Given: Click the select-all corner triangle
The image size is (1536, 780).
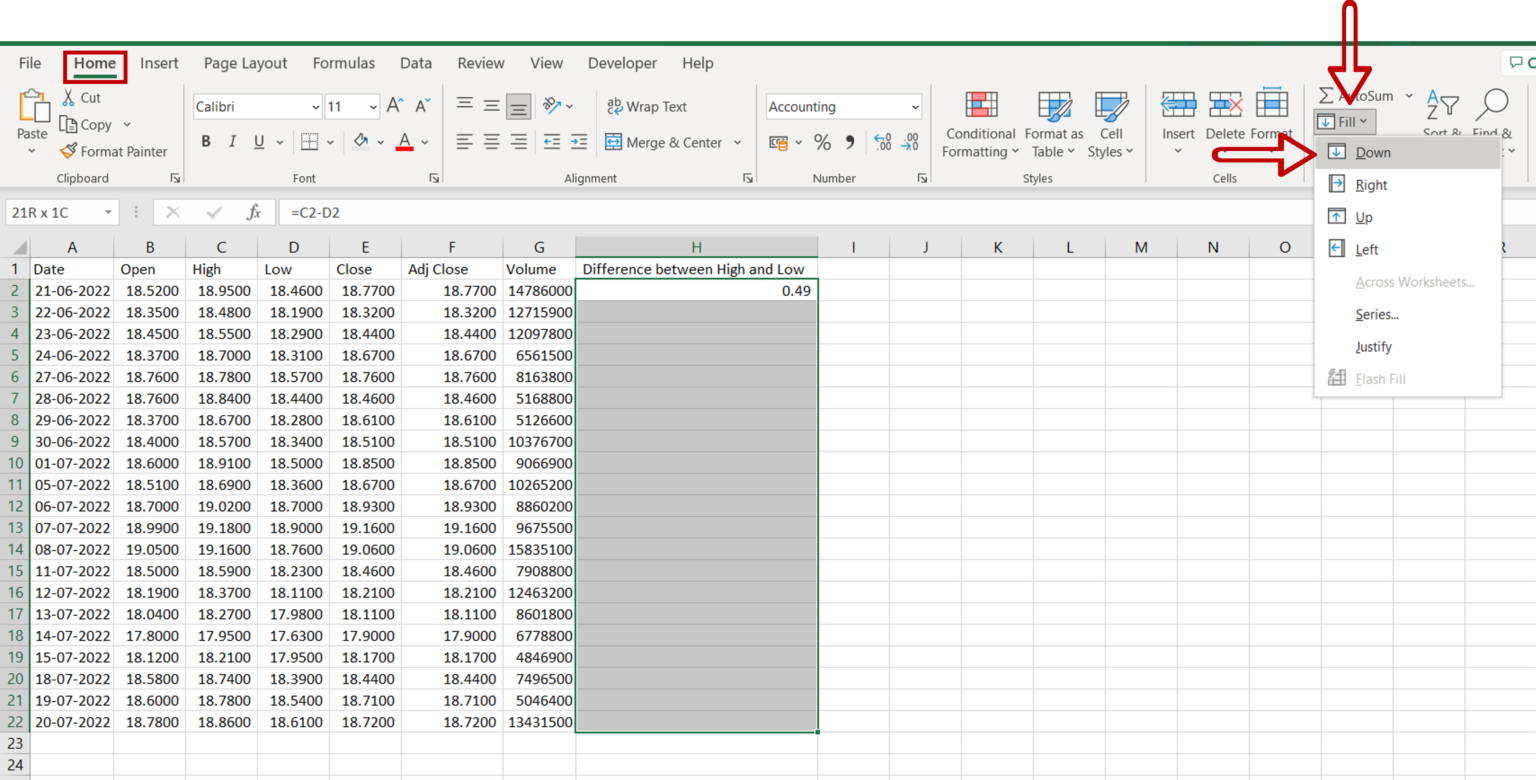Looking at the screenshot, I should pyautogui.click(x=19, y=247).
